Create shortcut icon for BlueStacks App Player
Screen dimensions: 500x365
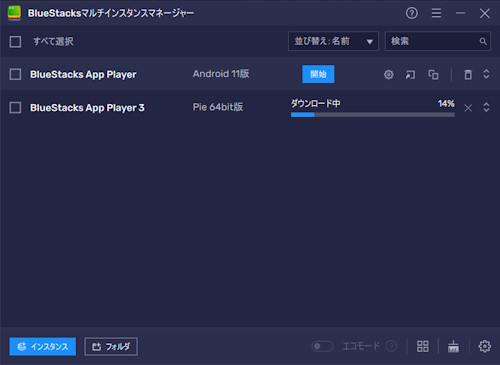[x=410, y=75]
